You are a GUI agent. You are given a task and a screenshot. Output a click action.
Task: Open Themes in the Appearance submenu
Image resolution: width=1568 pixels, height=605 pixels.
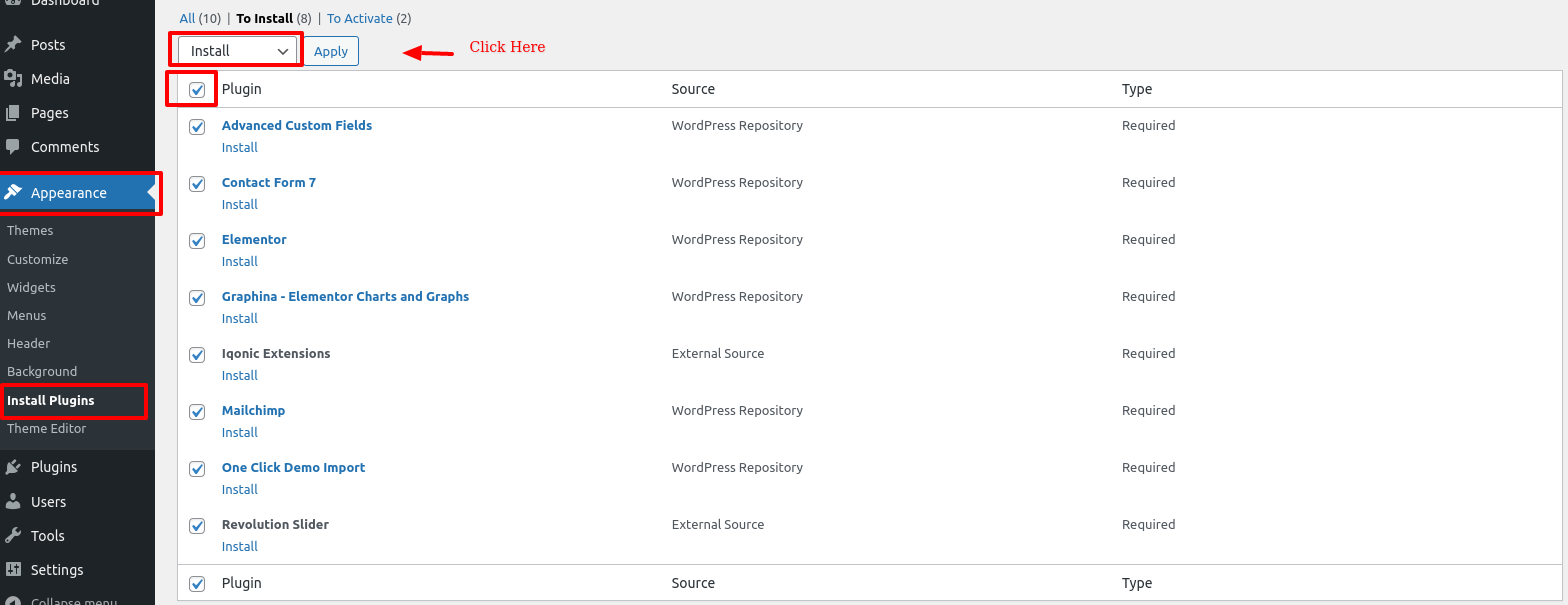point(30,230)
